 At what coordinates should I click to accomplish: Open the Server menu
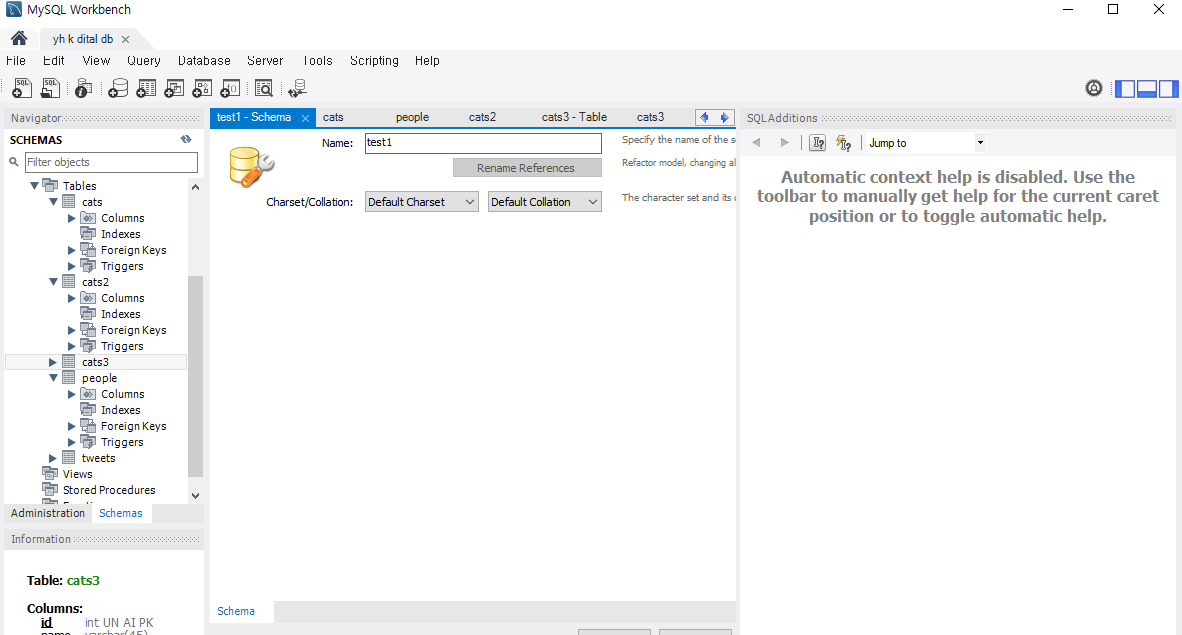265,60
